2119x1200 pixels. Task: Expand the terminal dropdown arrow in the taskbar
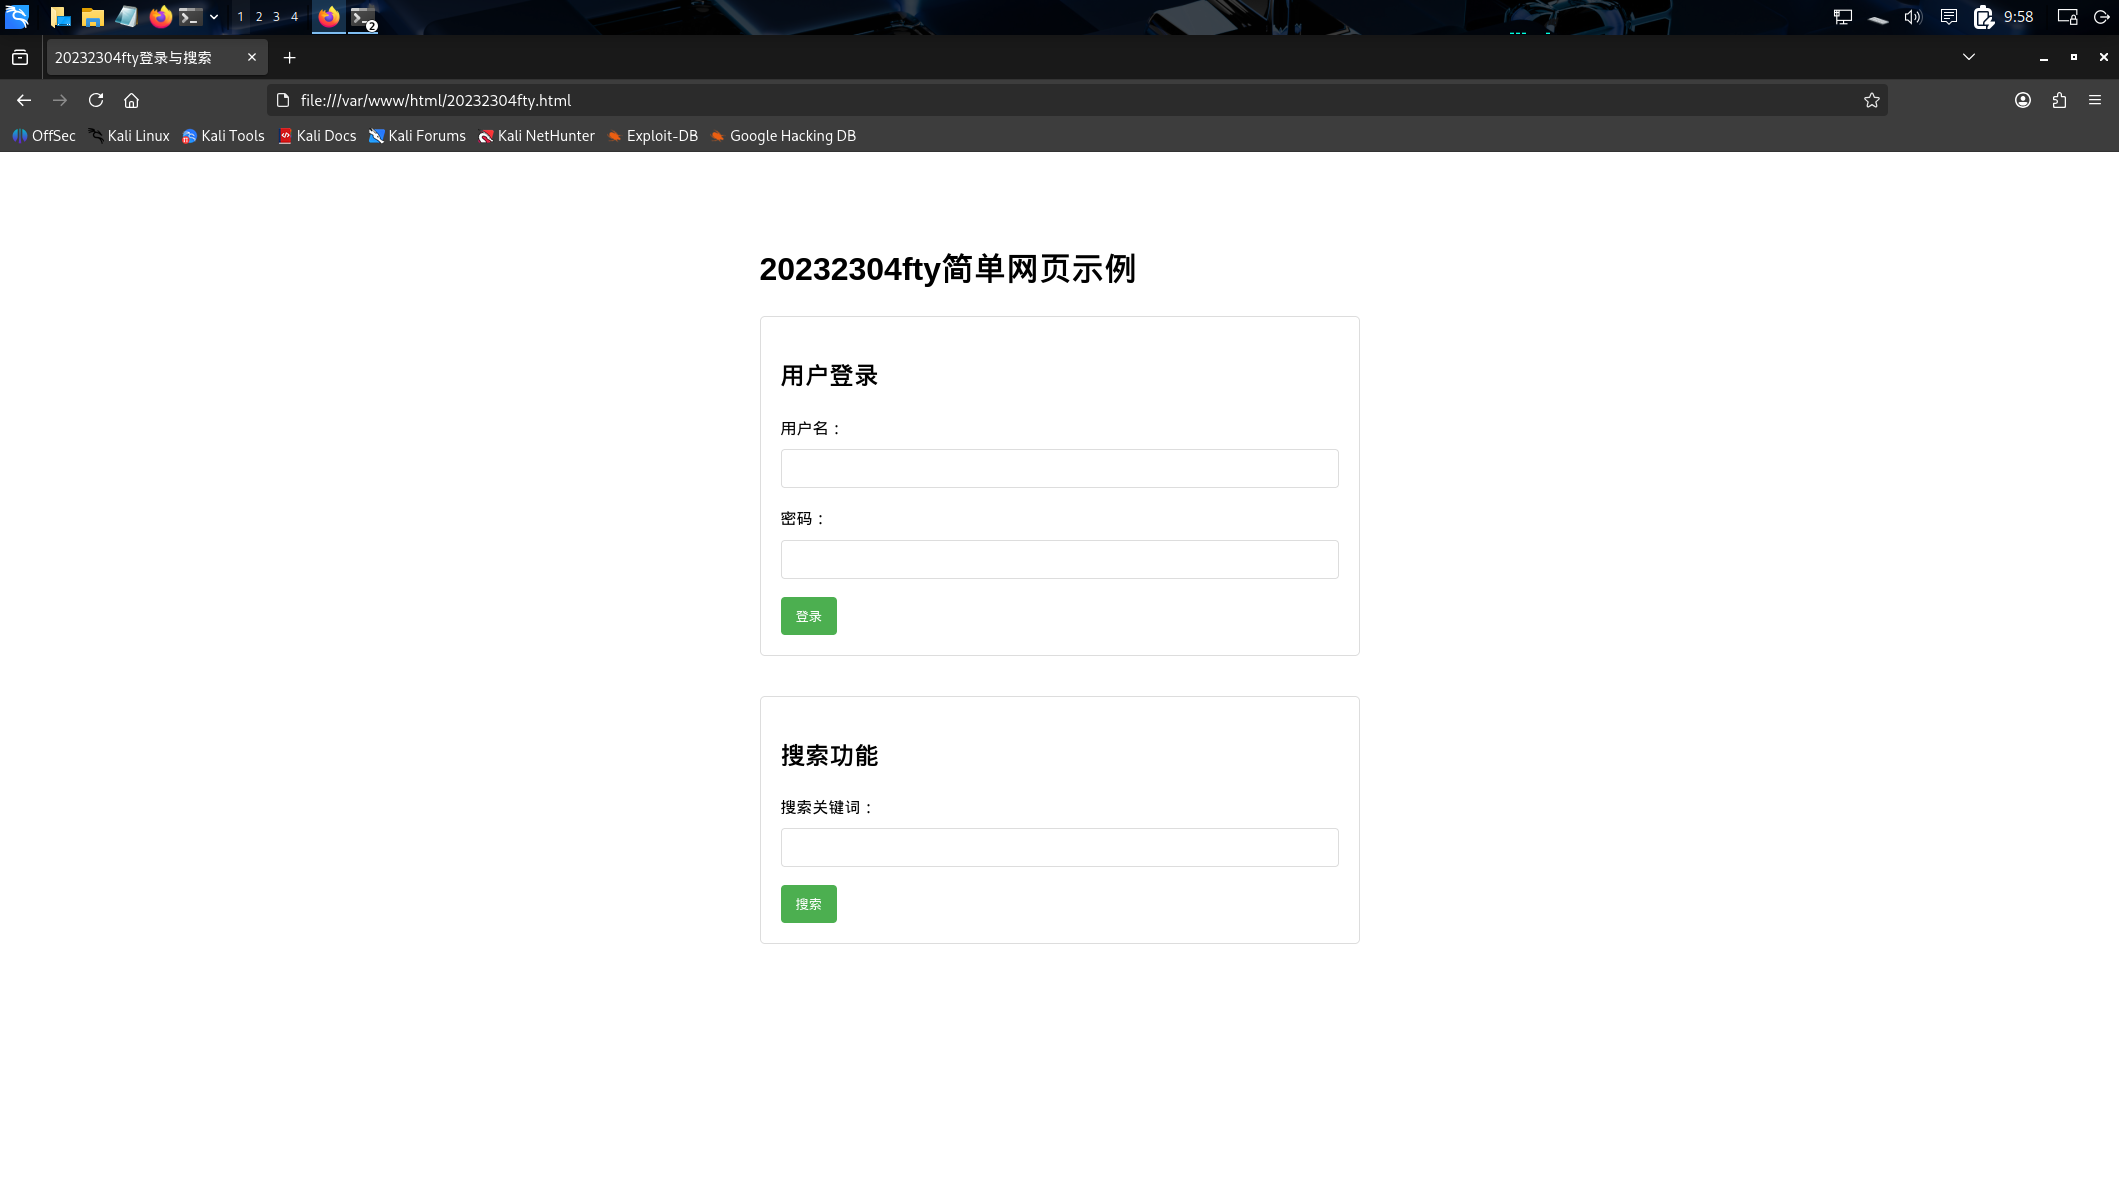pos(212,17)
